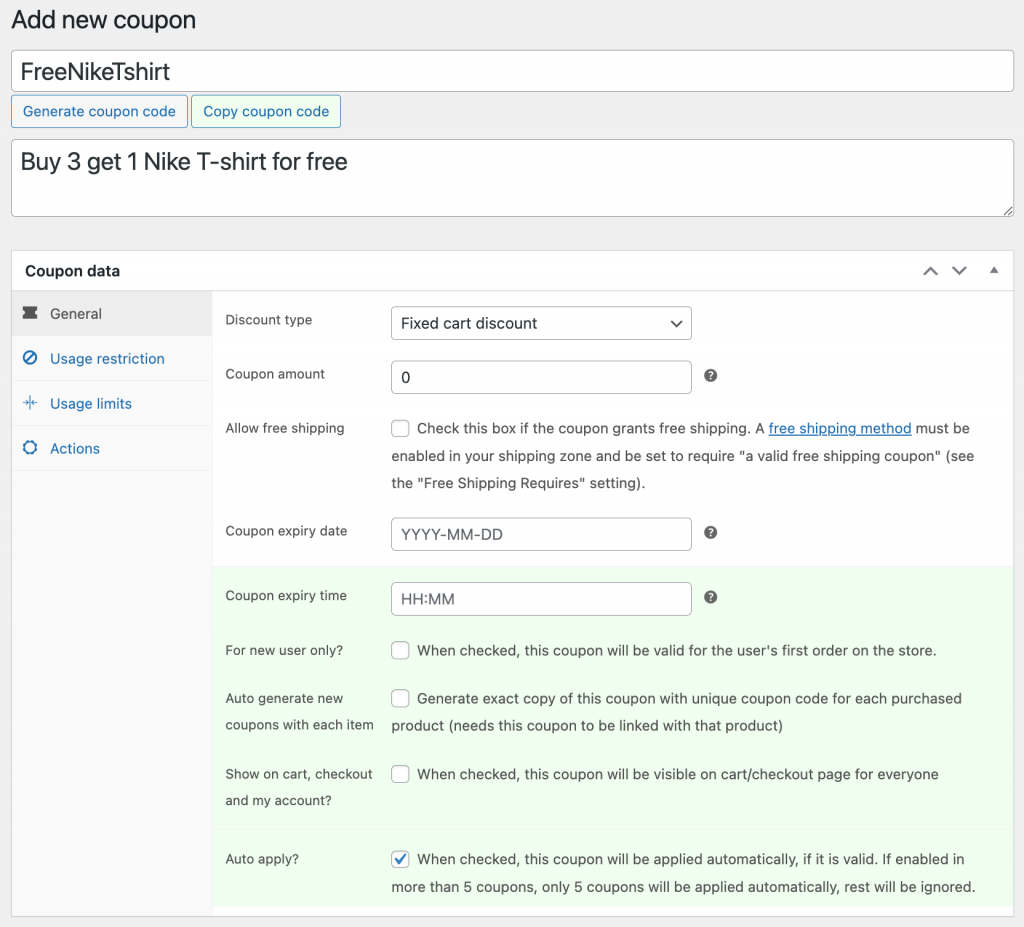This screenshot has height=927, width=1024.
Task: Click the prohibition icon next to Usage restriction
Action: [x=28, y=358]
